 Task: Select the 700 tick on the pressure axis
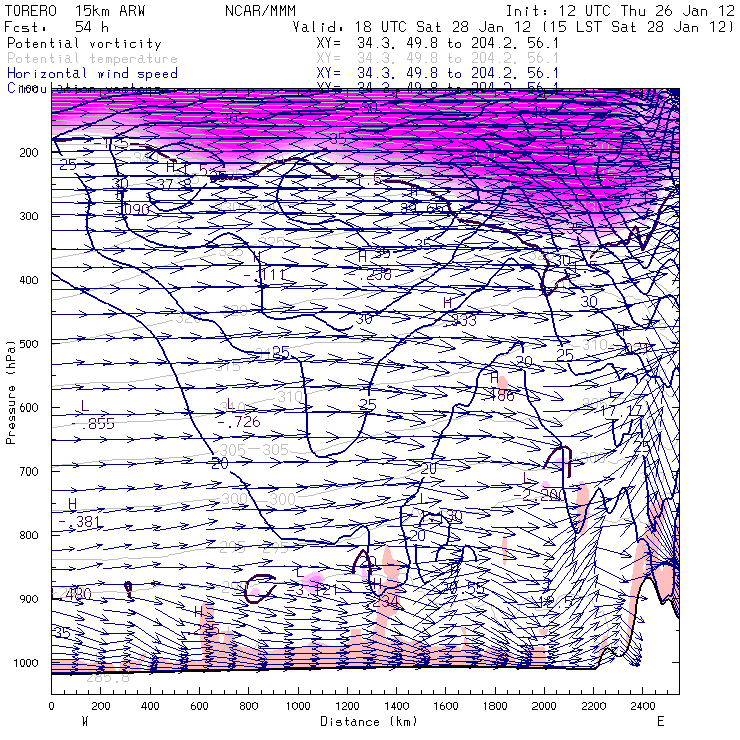pyautogui.click(x=29, y=471)
